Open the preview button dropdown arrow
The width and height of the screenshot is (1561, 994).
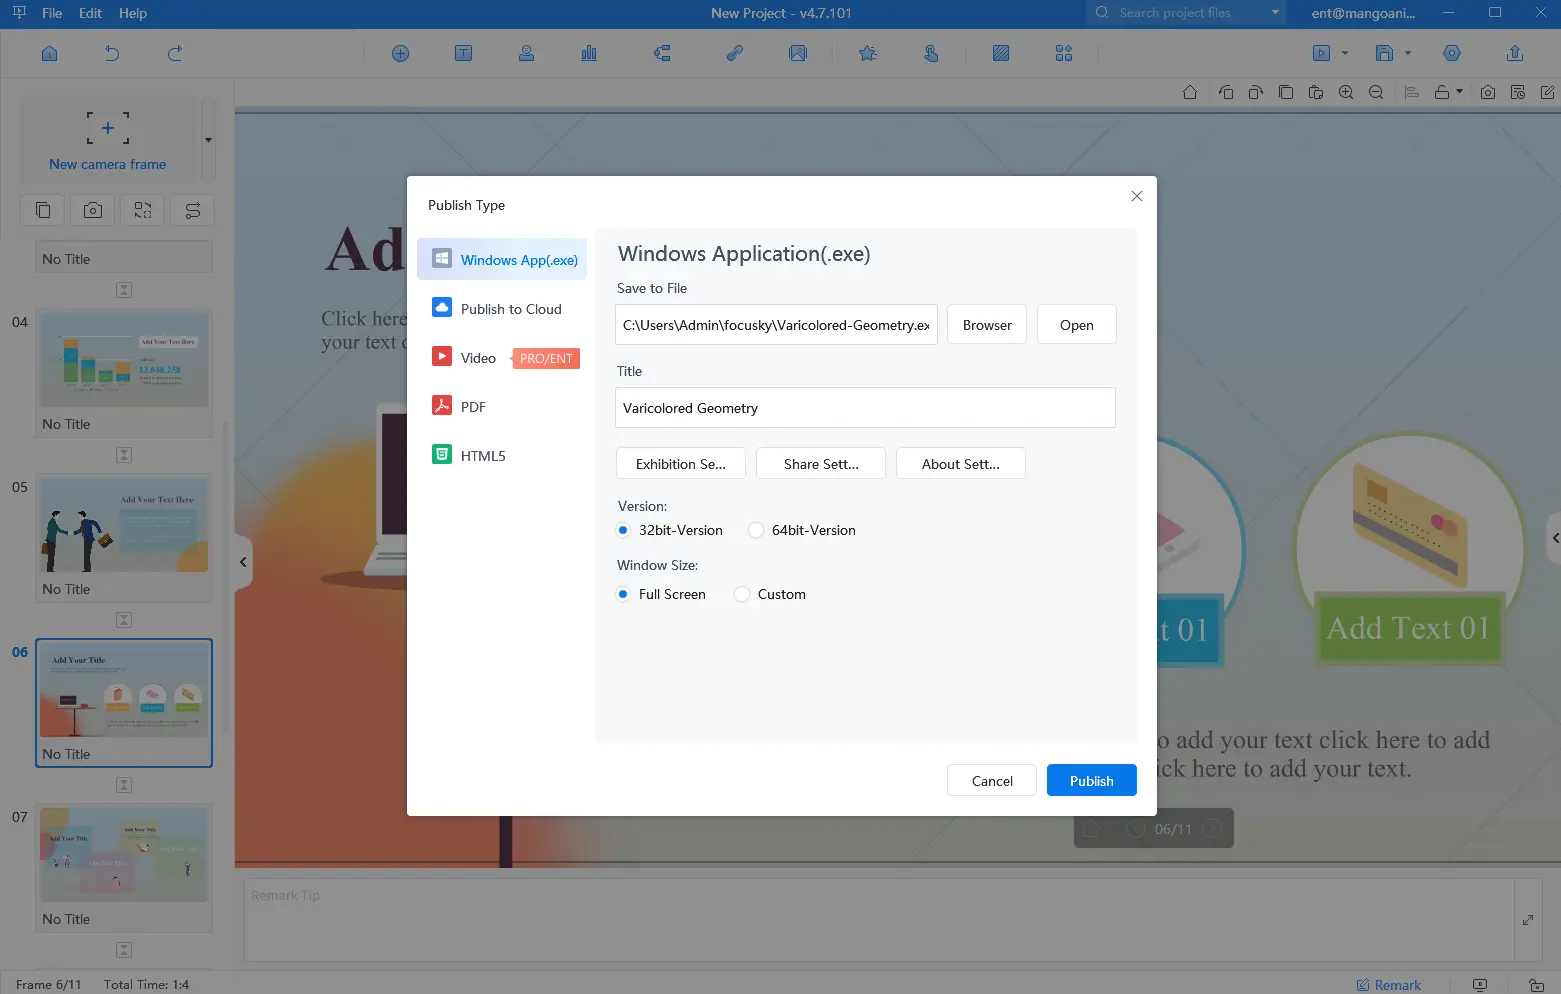1345,53
